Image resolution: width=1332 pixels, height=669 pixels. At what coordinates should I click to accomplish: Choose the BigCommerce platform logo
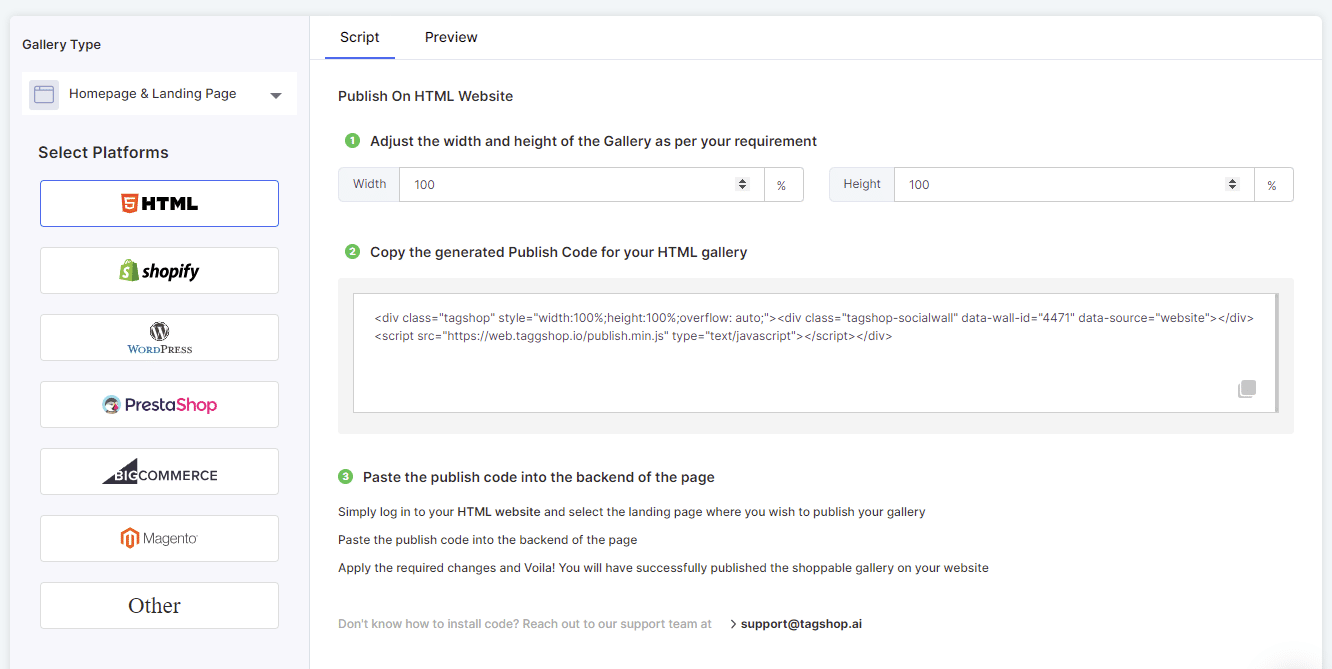click(159, 472)
